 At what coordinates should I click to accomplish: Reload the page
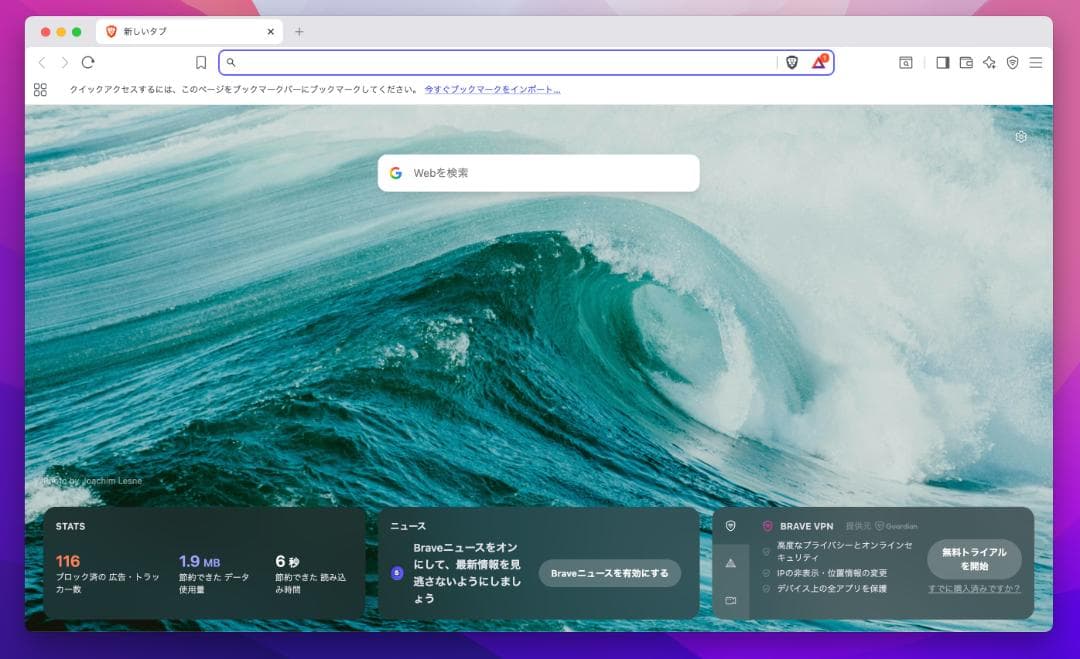pyautogui.click(x=88, y=62)
